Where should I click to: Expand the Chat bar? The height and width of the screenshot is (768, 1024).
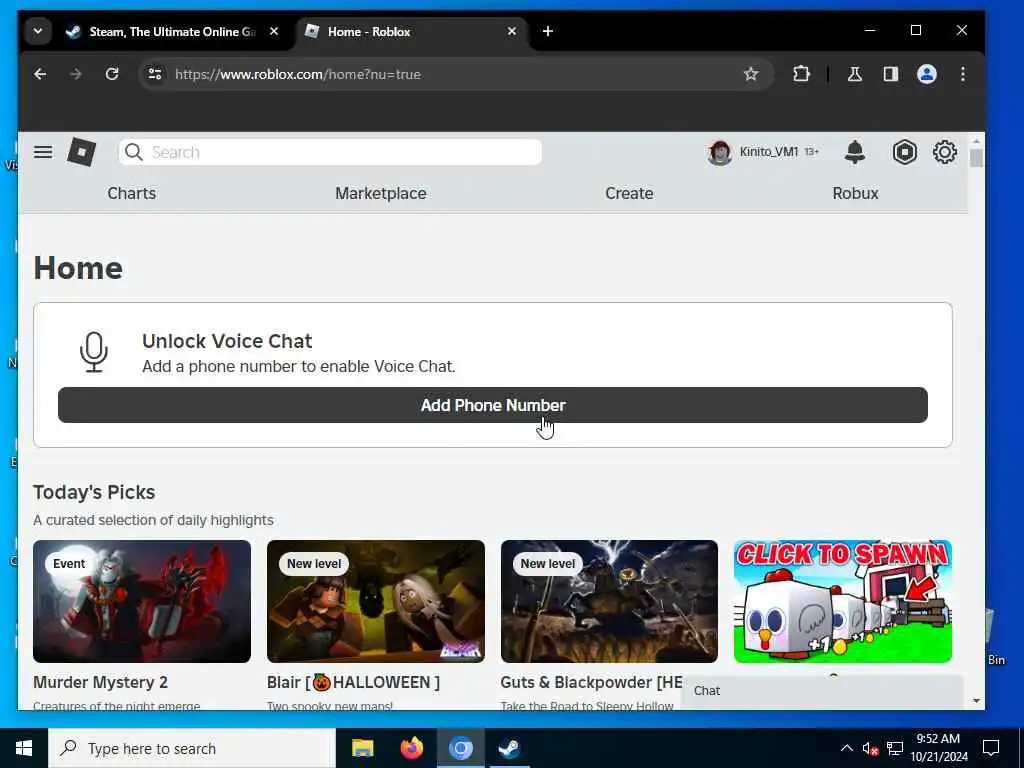(x=822, y=691)
